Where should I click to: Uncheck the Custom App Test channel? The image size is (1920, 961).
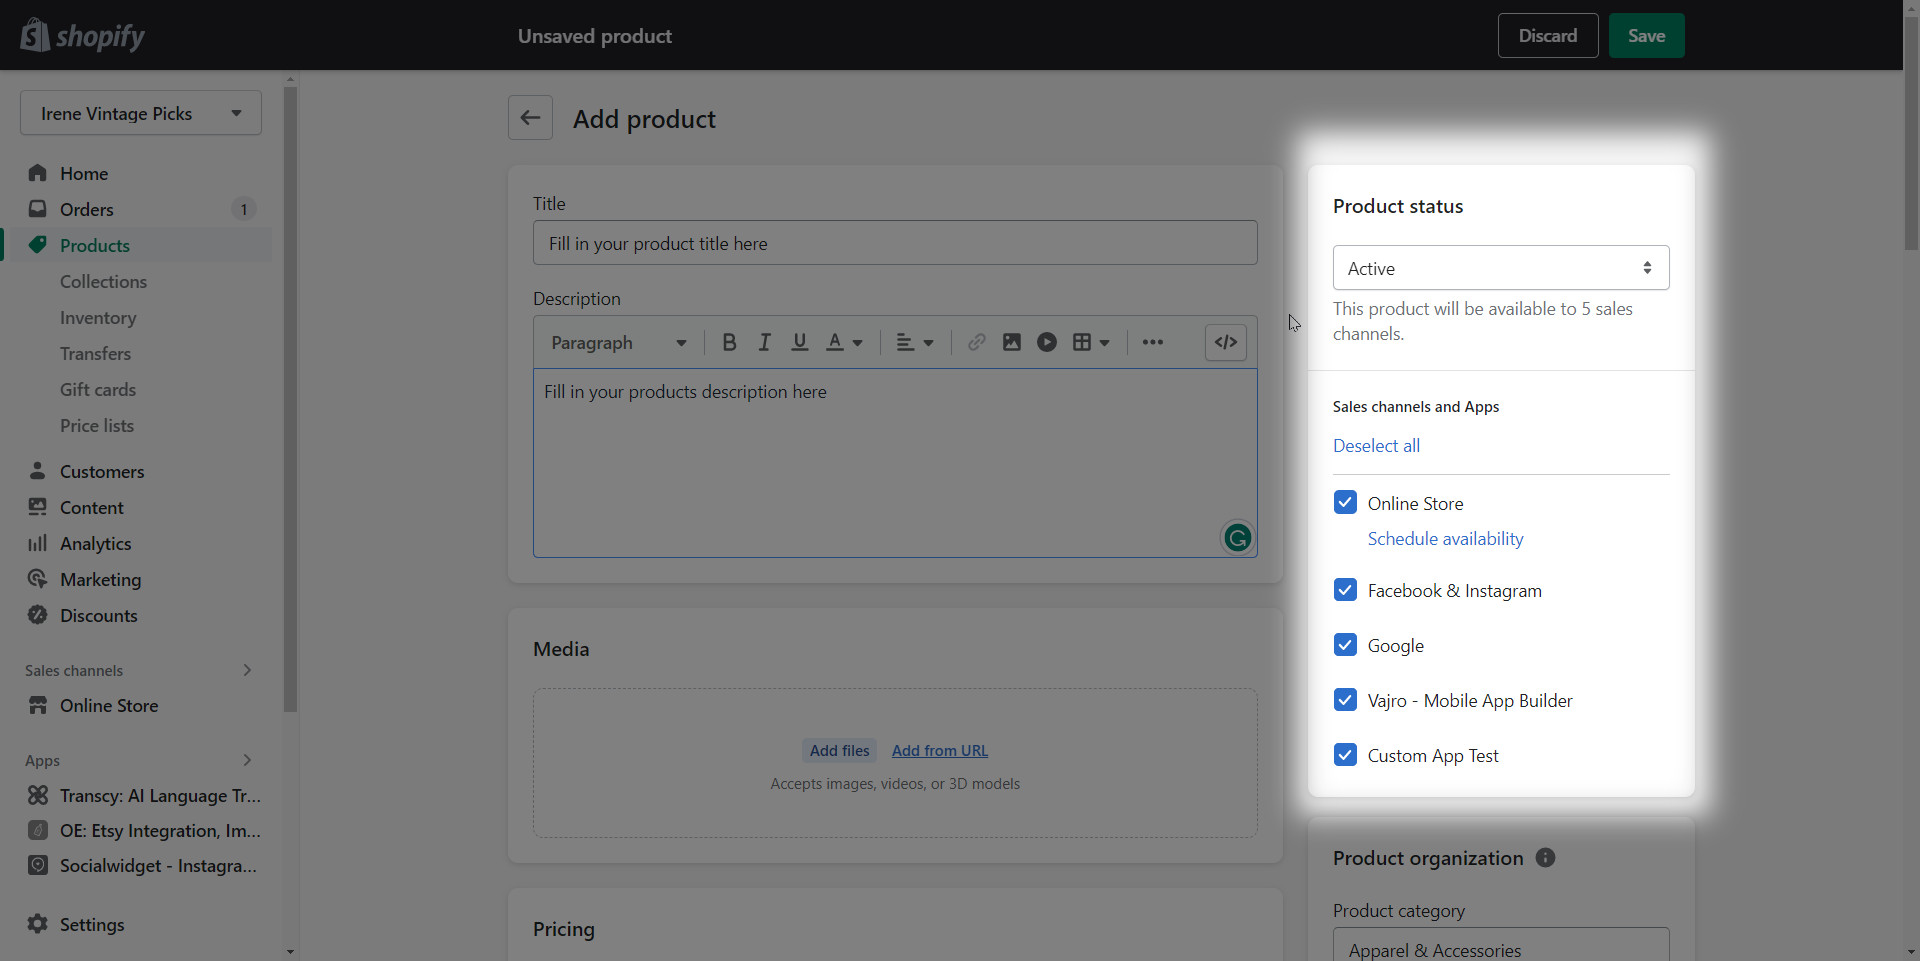click(1345, 755)
